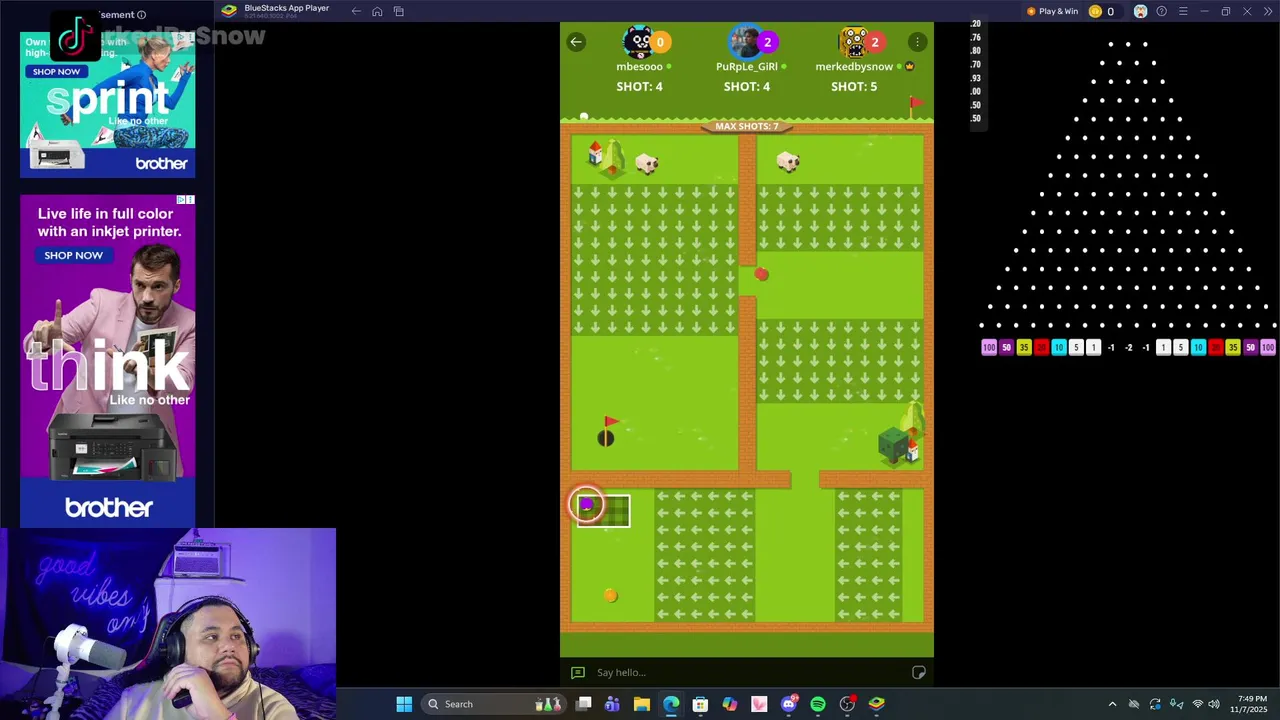Click the chat bubble icon beside Say hello
1280x720 pixels.
coord(577,672)
